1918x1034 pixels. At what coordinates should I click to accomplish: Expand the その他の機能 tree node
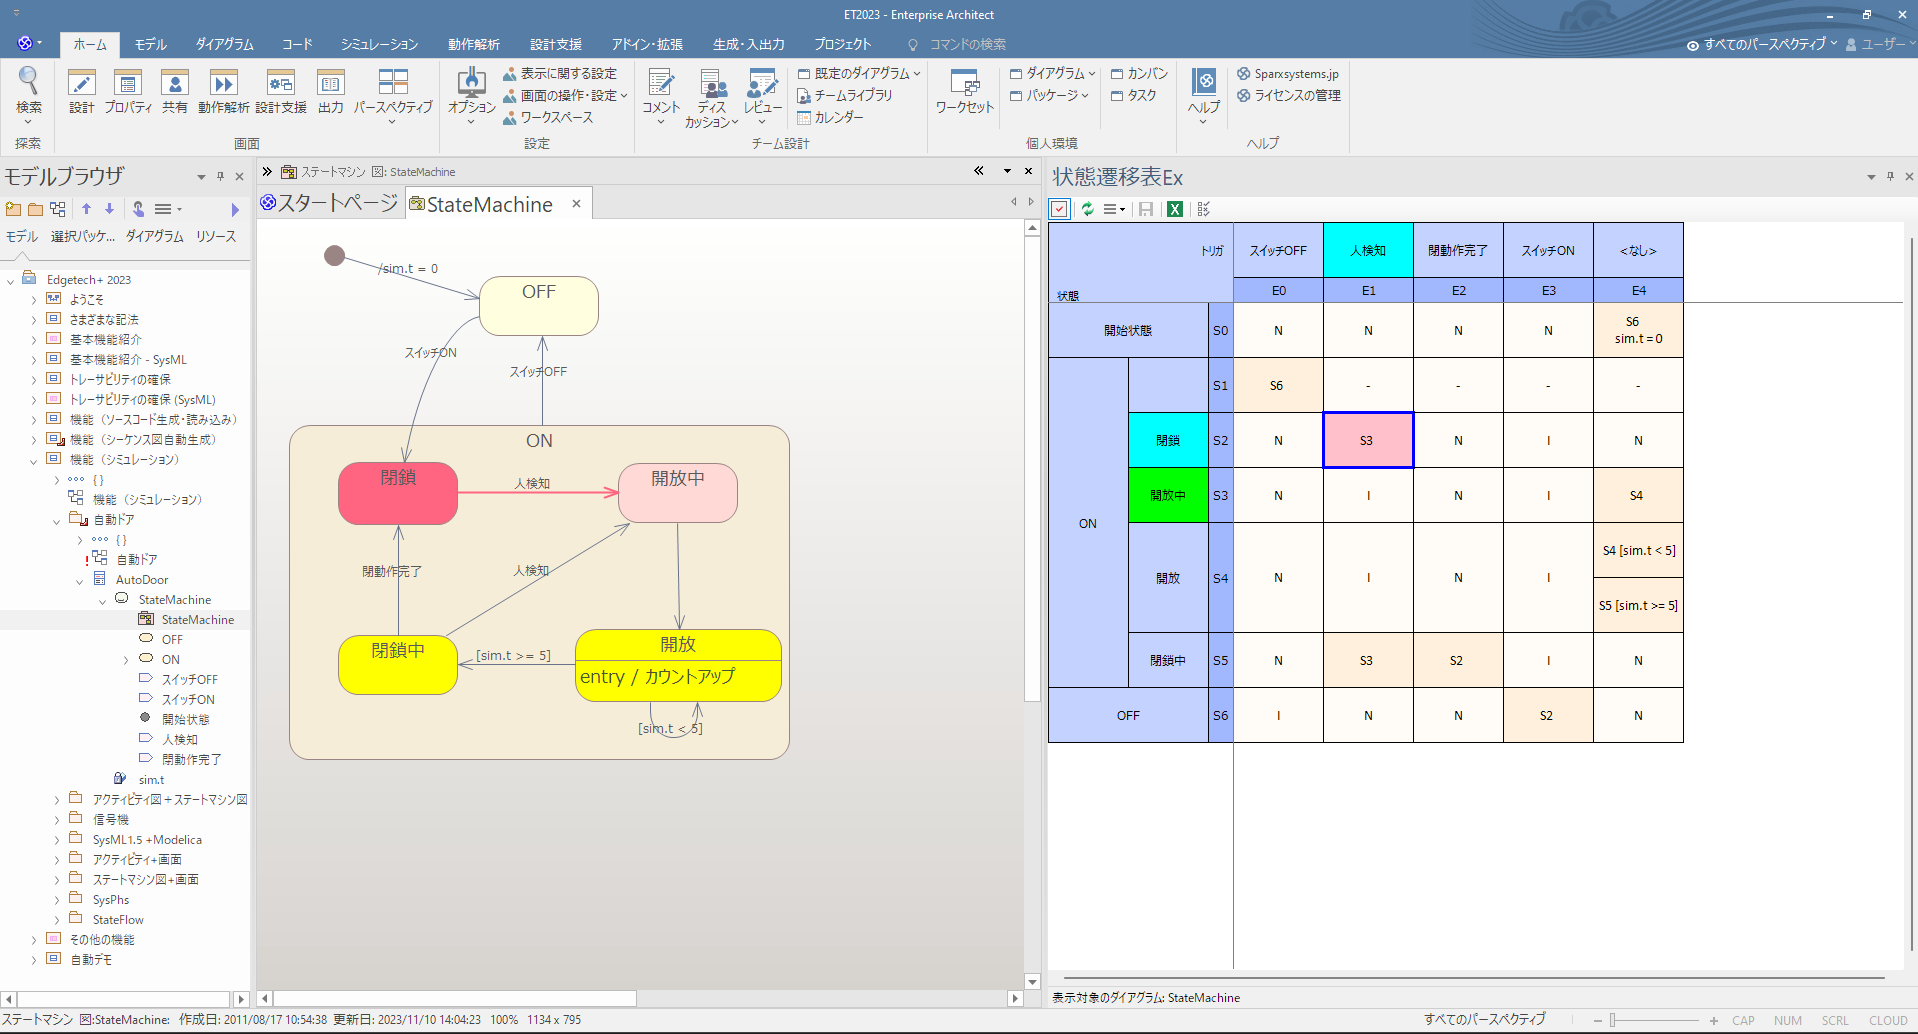[x=33, y=940]
